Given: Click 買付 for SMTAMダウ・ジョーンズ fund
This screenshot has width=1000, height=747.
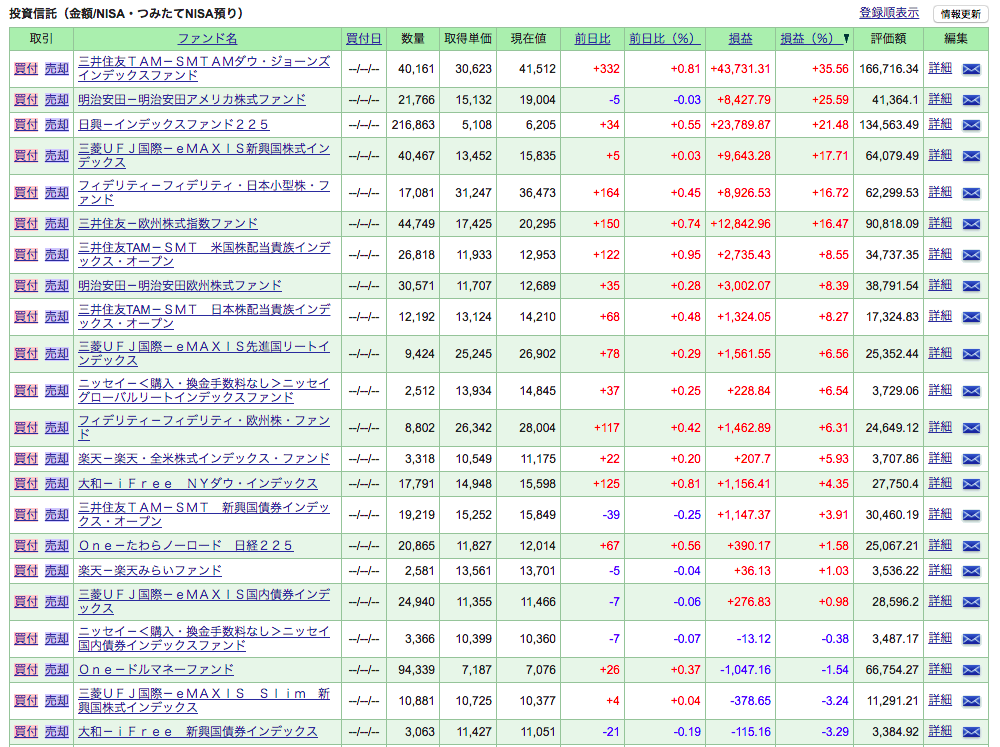Looking at the screenshot, I should tap(26, 68).
